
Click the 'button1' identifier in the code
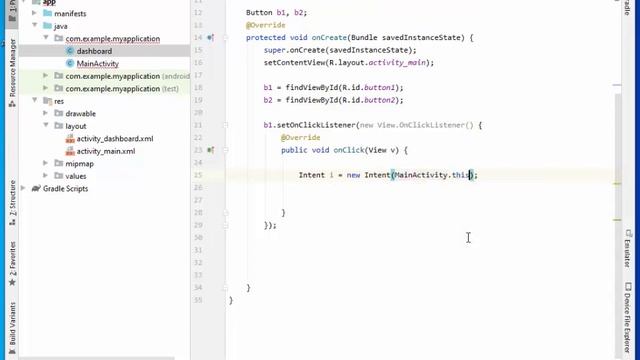pos(379,88)
